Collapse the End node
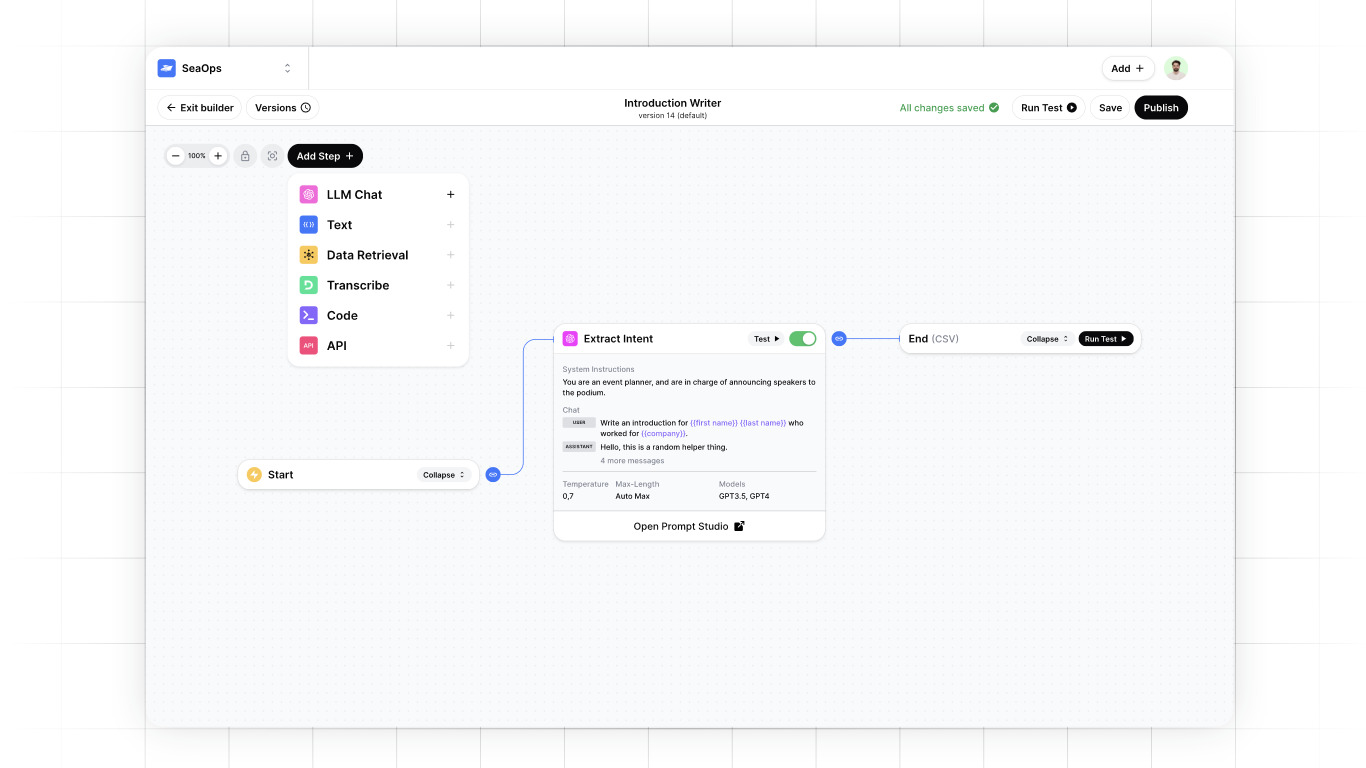 click(1047, 339)
